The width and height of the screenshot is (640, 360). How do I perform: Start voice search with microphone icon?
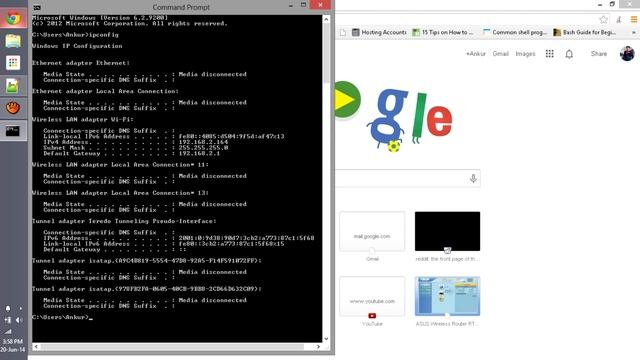473,178
